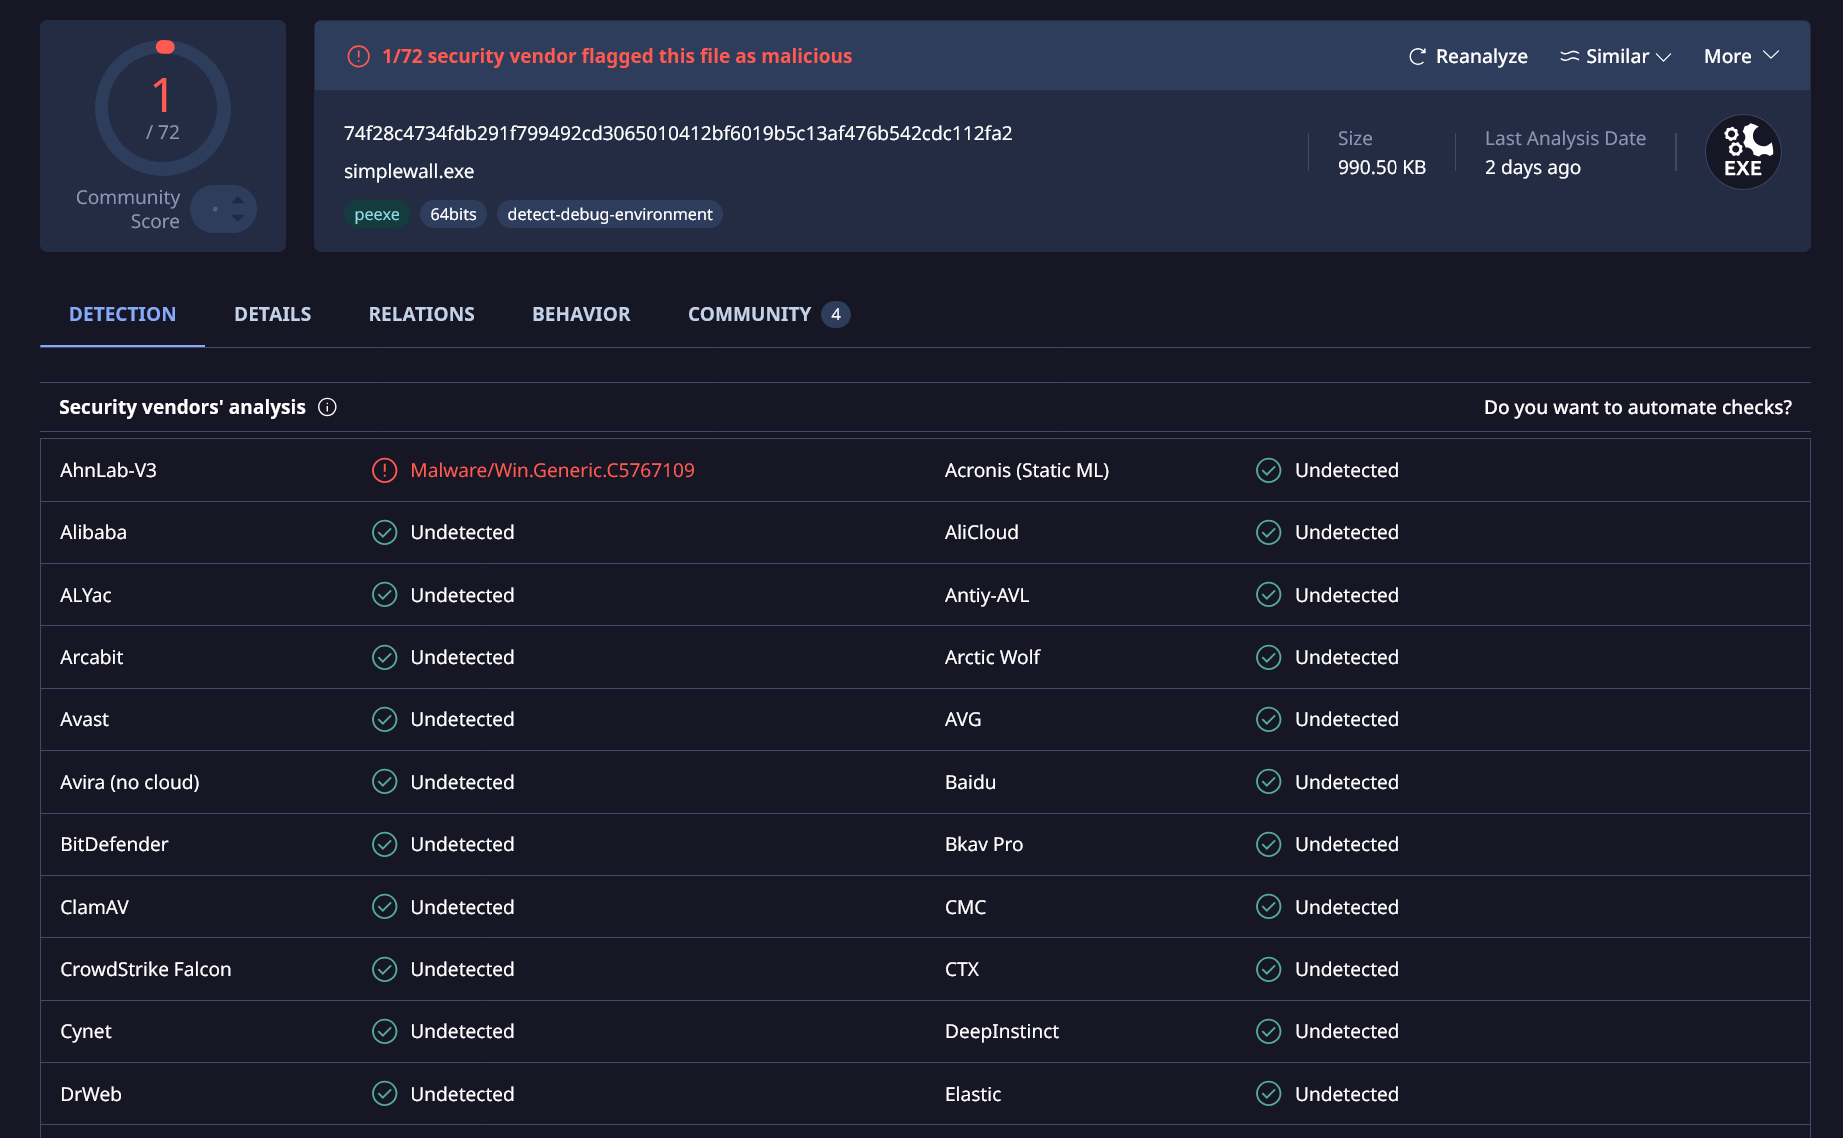Click the '2 days ago' analysis date
Screen dimensions: 1843x1138
click(1533, 167)
